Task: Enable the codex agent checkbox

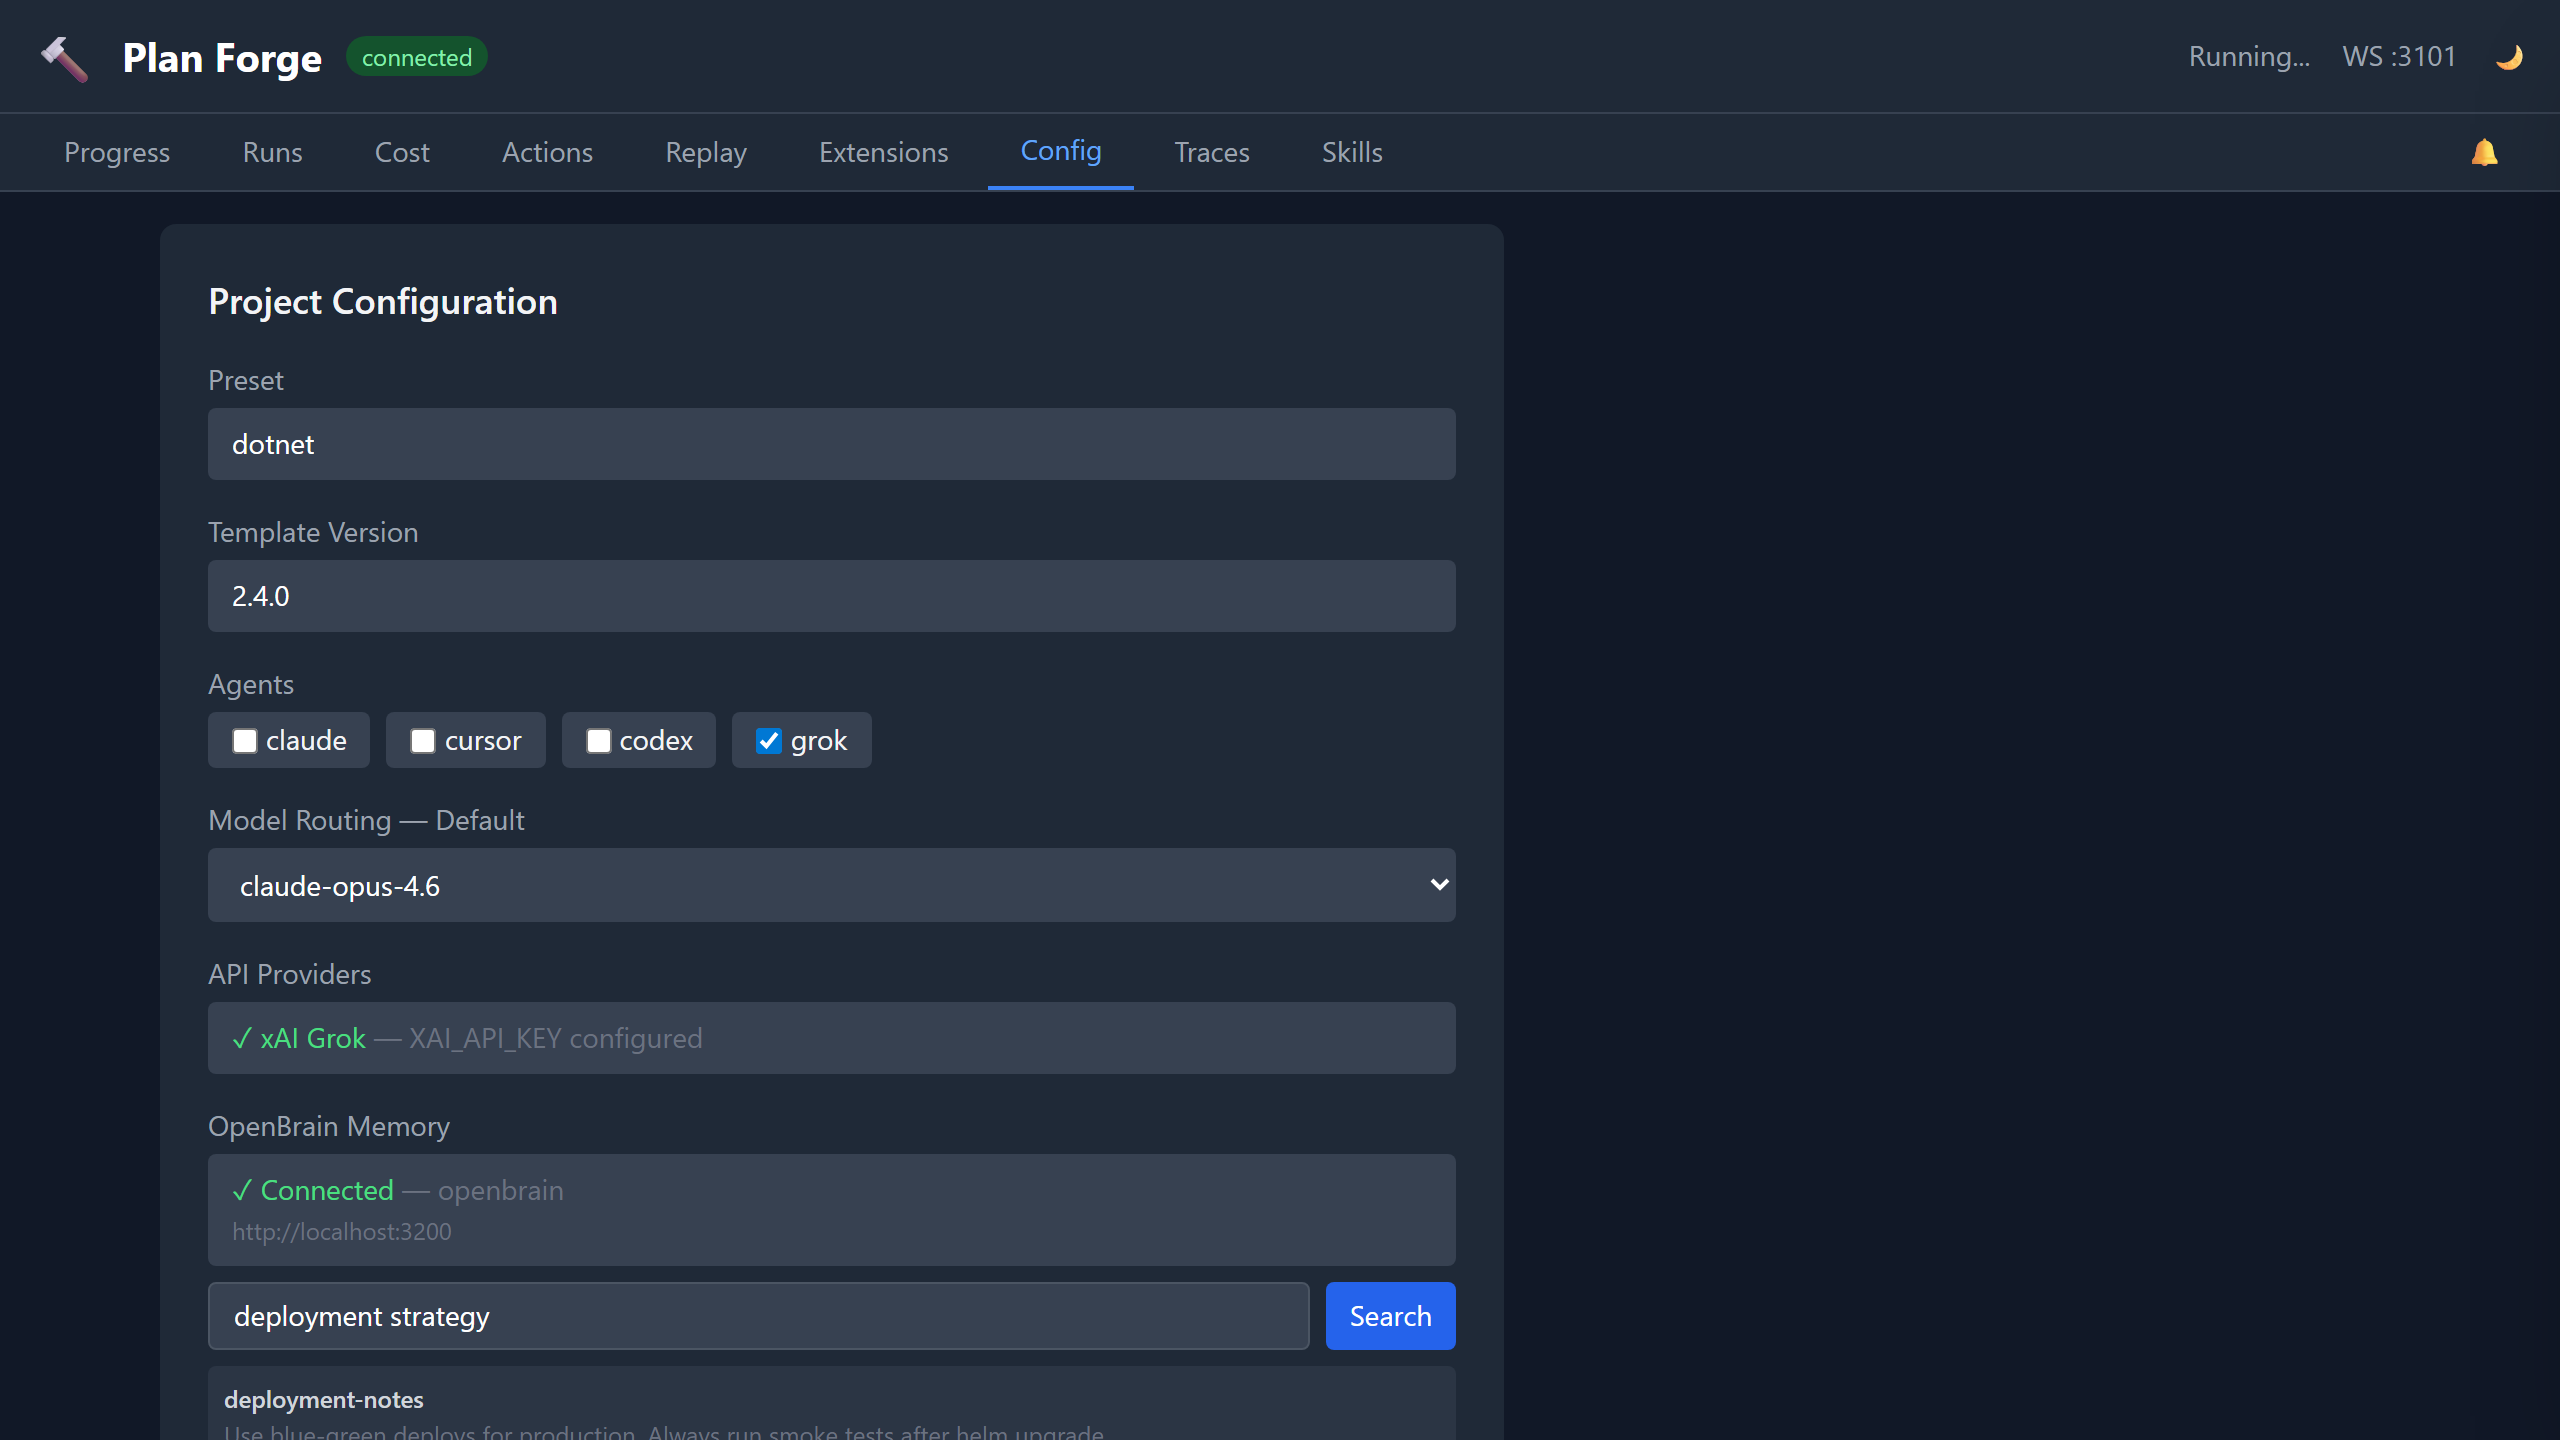Action: [x=598, y=740]
